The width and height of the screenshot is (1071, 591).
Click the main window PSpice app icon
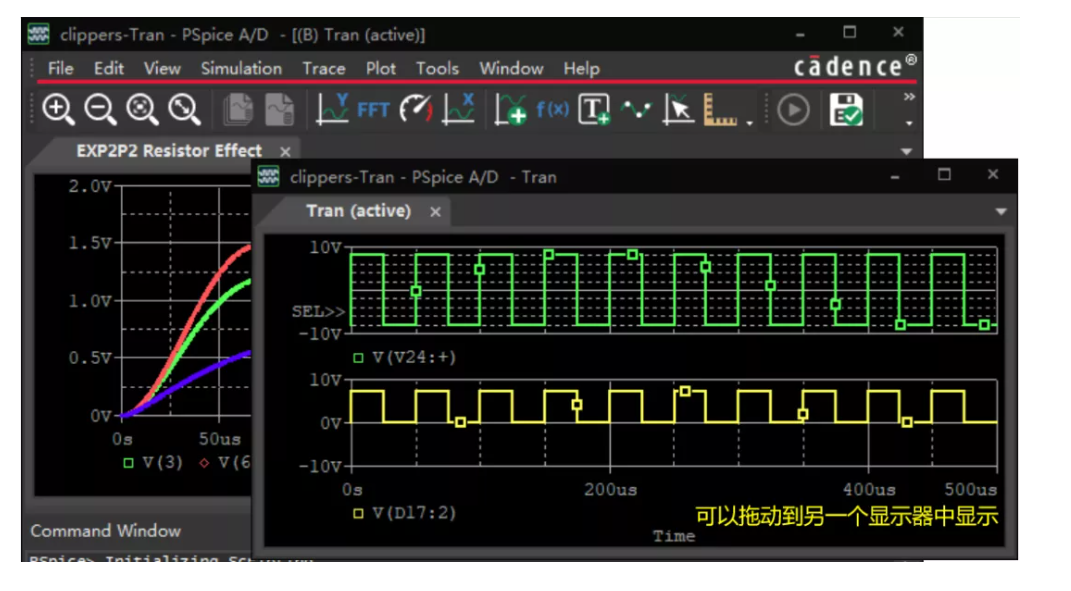pos(38,33)
